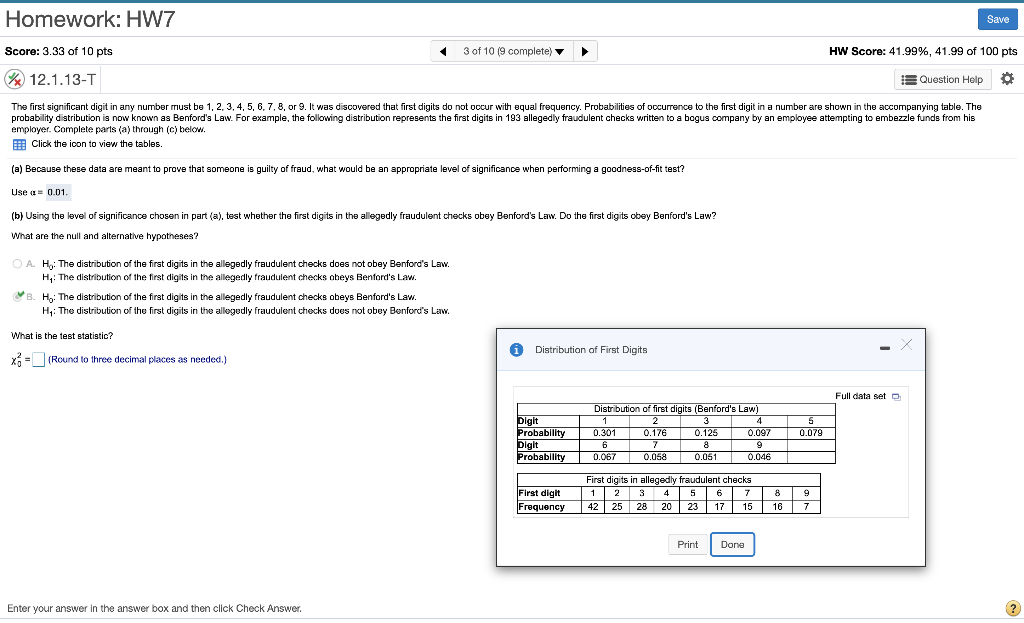Click the 'Homework: HW7' title
Screen dimensions: 1024x623
[90, 19]
